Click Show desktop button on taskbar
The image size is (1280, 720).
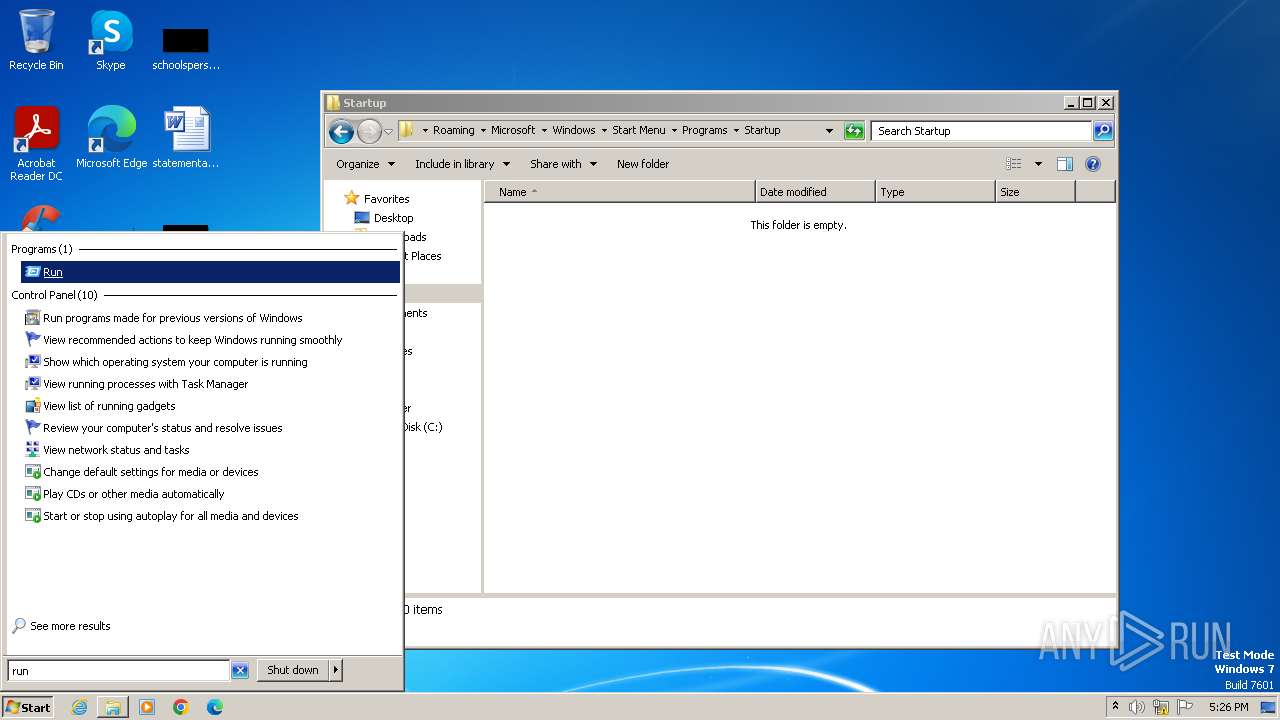[x=1269, y=707]
